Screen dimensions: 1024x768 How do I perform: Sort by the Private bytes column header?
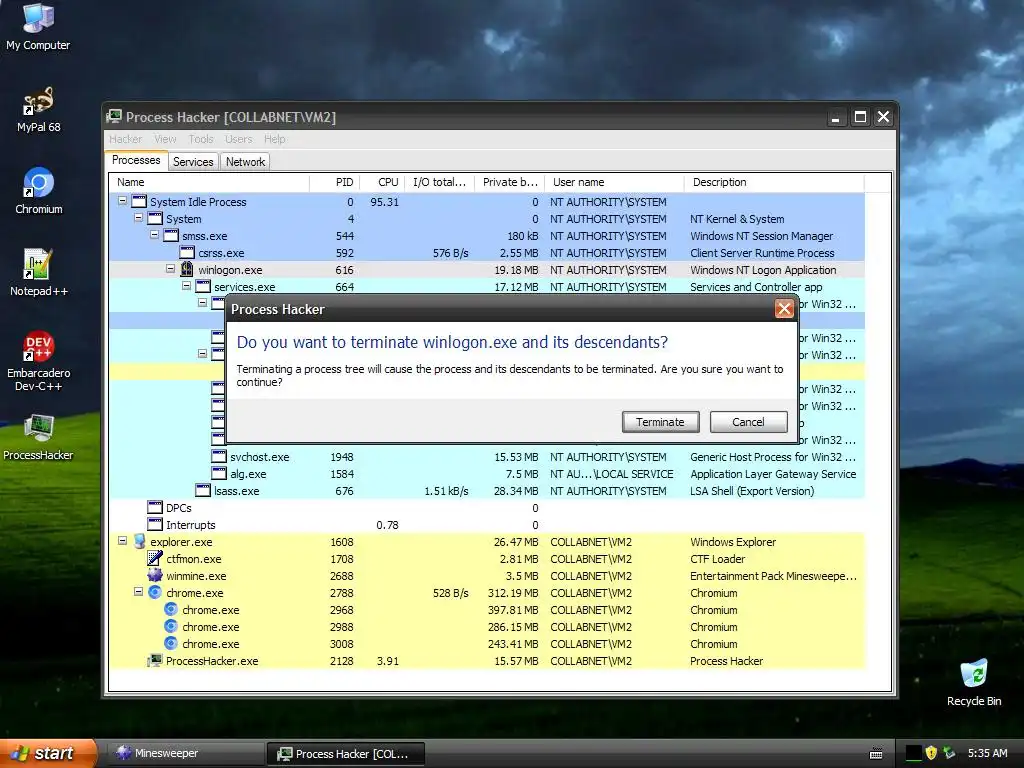pyautogui.click(x=509, y=182)
